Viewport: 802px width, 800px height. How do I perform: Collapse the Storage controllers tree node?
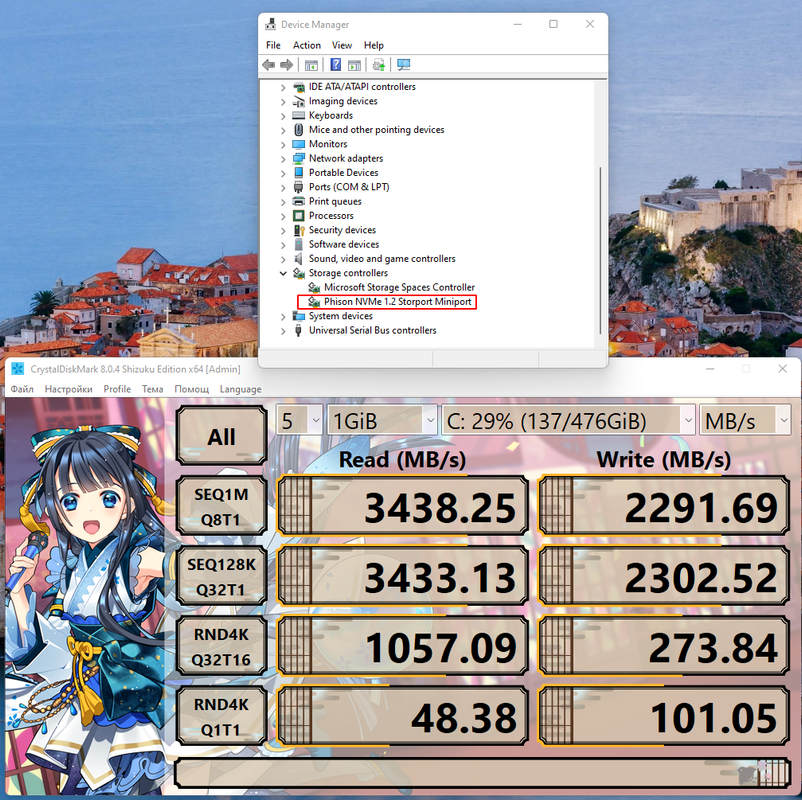click(283, 273)
